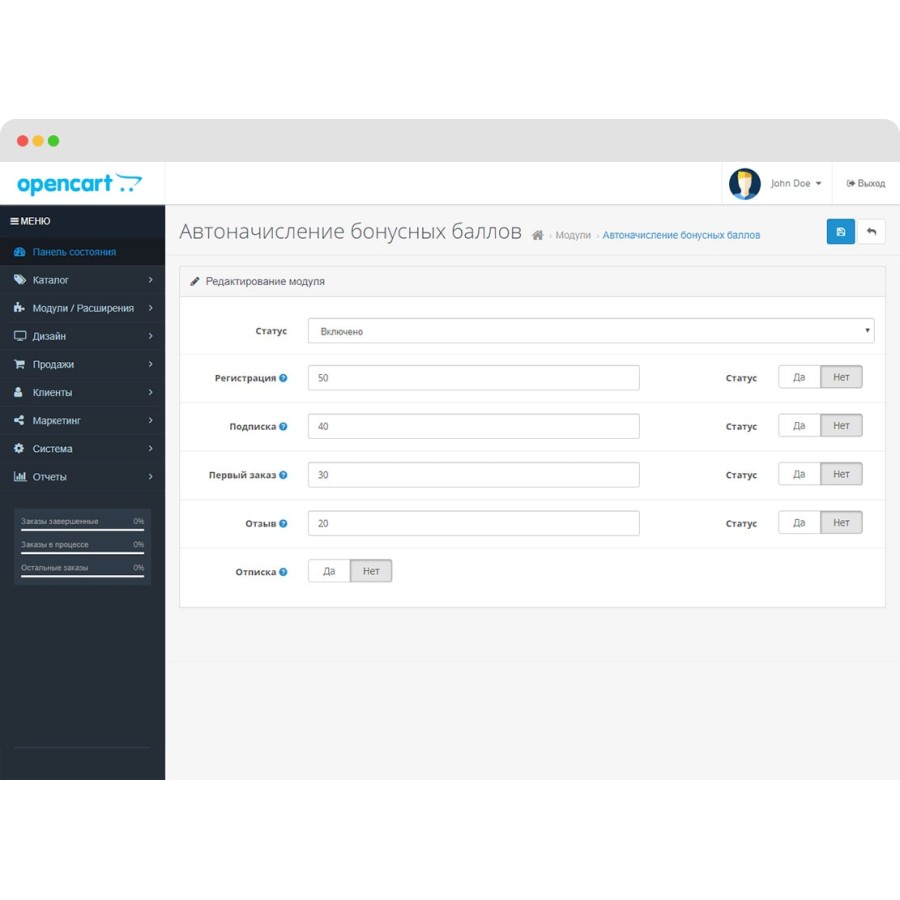Click the cart icon beside Продажи
The width and height of the screenshot is (900, 900).
click(19, 364)
